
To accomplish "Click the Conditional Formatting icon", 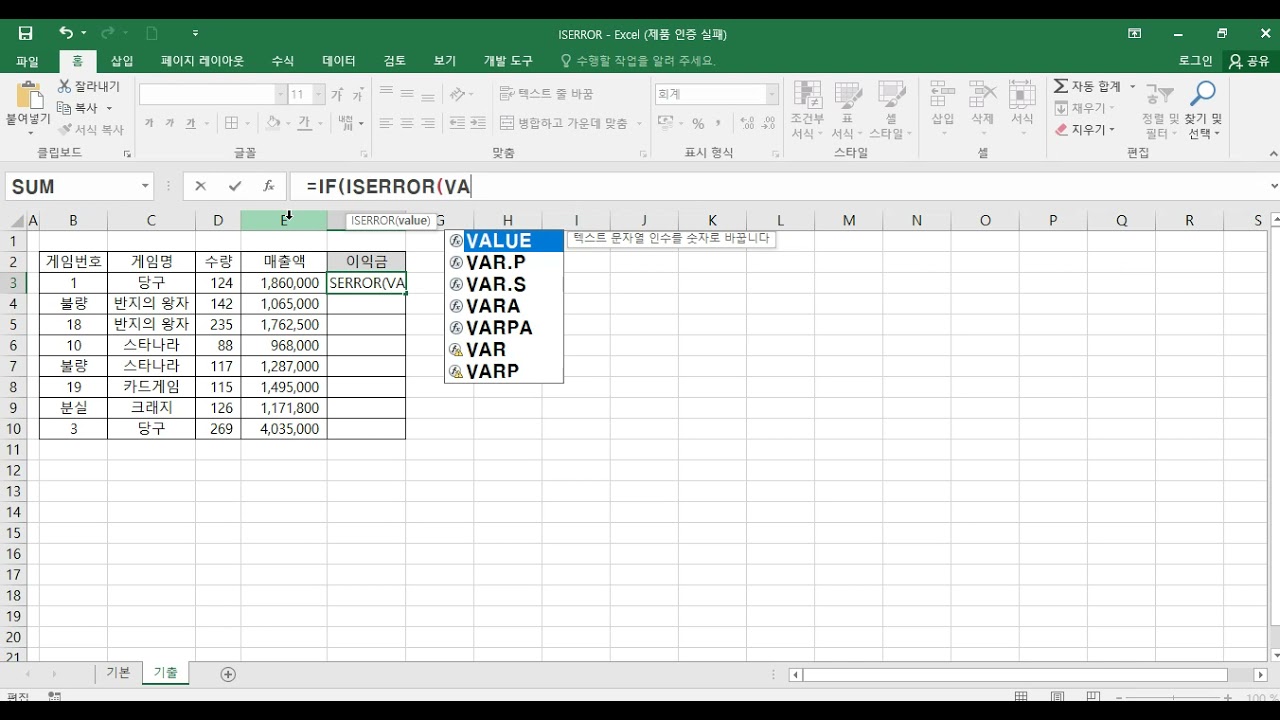I will coord(807,95).
